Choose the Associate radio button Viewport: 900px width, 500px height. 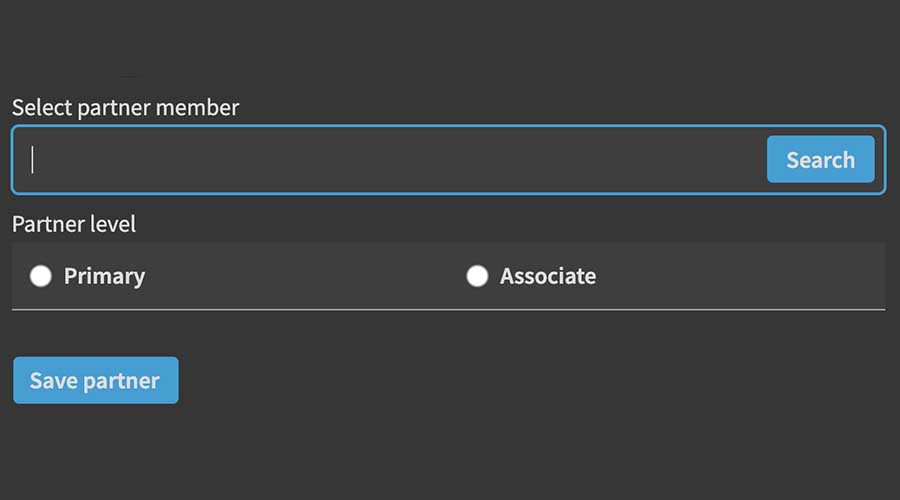(x=477, y=276)
